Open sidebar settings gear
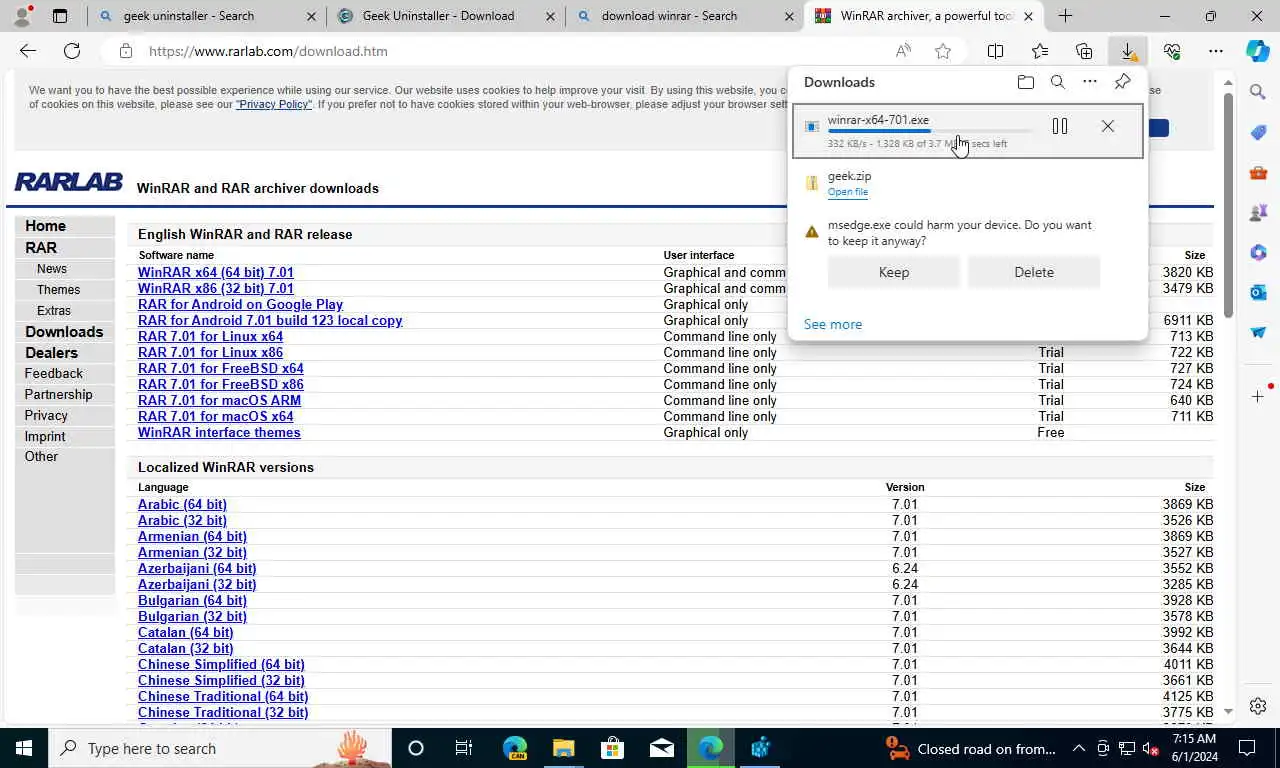1280x768 pixels. pos(1258,707)
